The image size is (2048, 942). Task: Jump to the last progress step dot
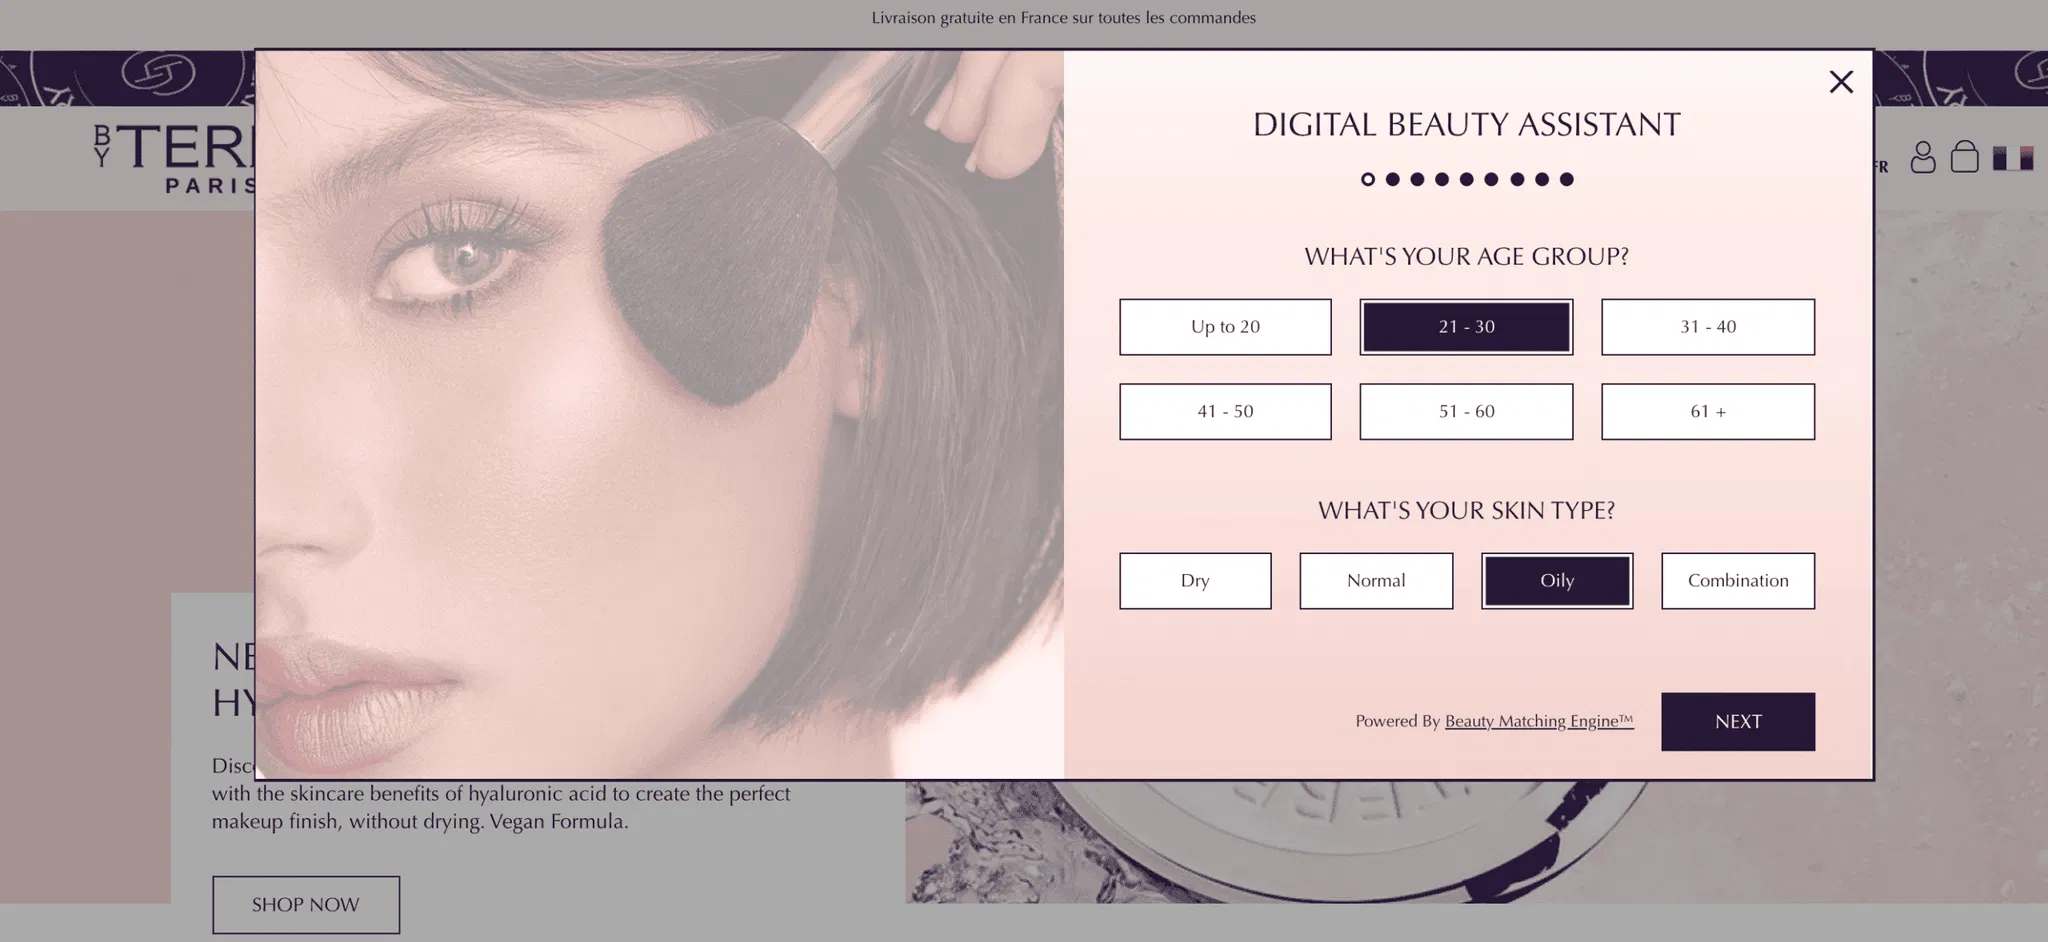pyautogui.click(x=1566, y=179)
